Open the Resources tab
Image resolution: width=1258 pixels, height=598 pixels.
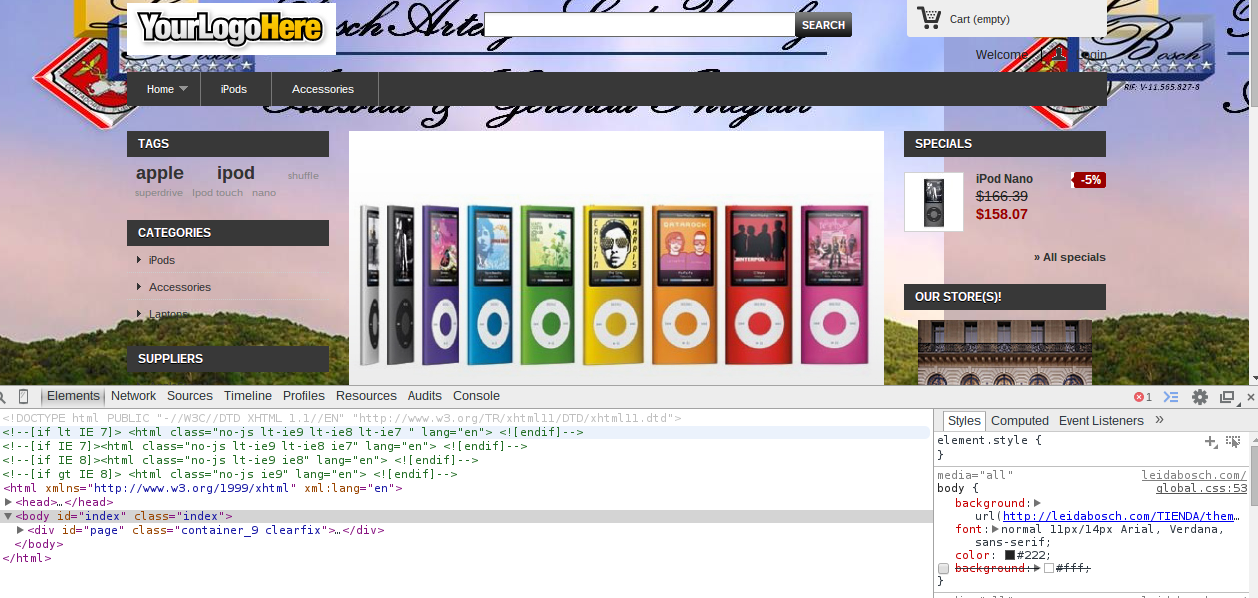coord(366,396)
